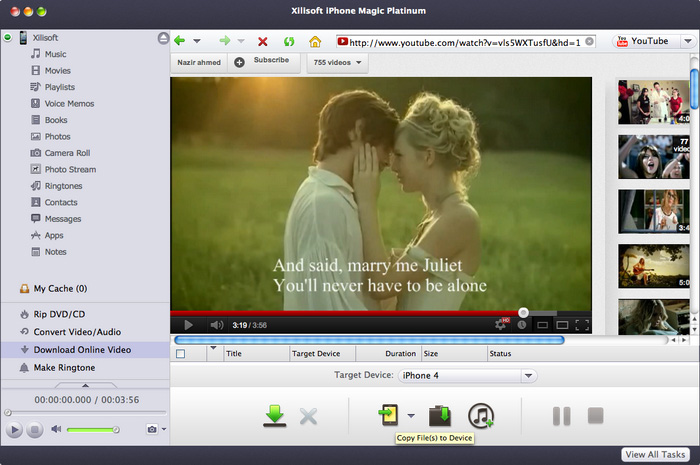
Task: Click the View All Tasks button
Action: coord(655,454)
